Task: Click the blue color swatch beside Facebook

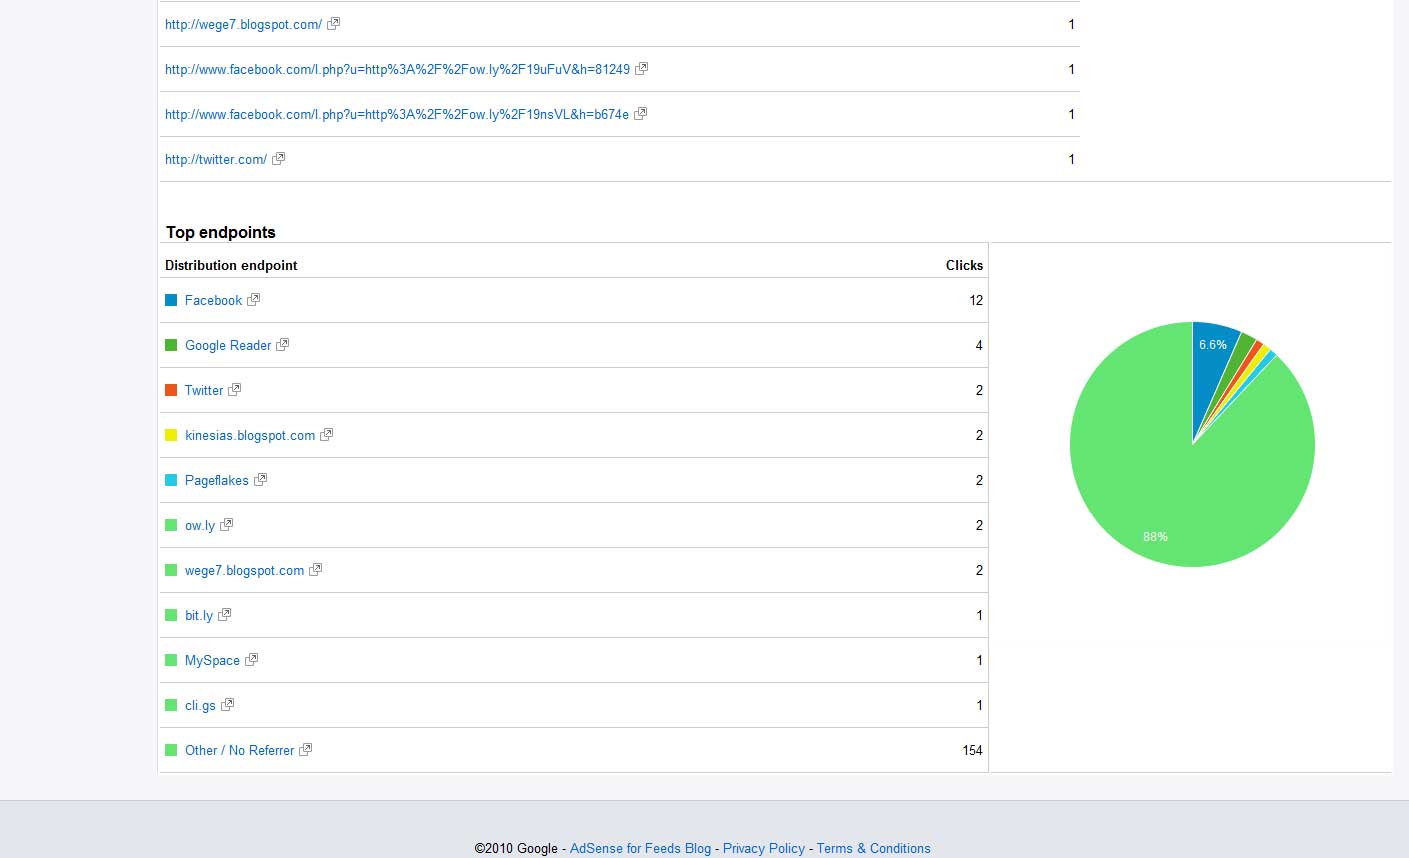Action: coord(170,300)
